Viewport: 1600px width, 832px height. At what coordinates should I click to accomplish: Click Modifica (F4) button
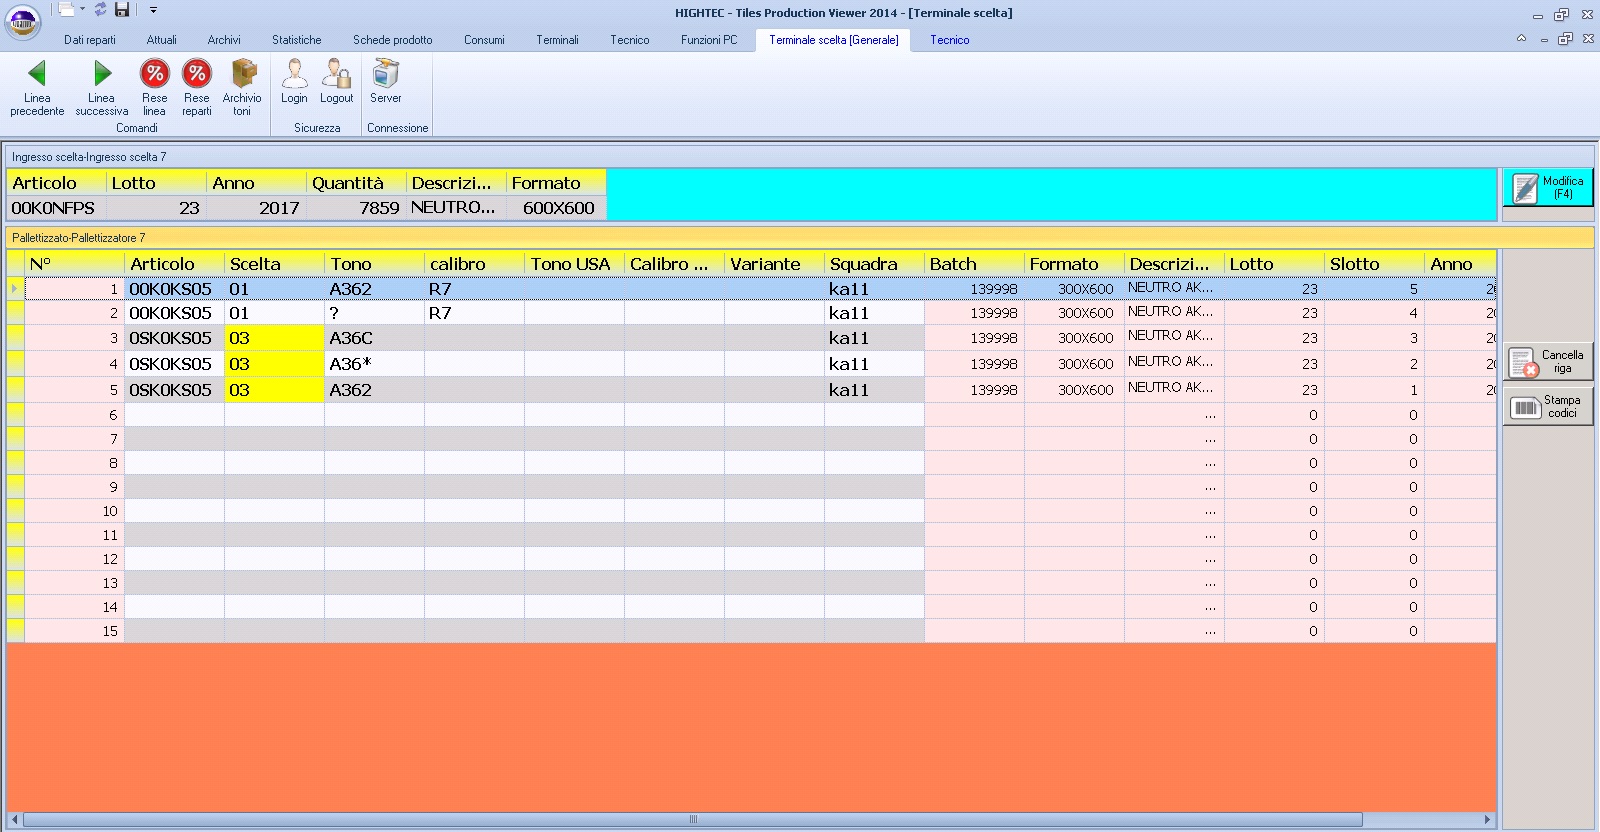click(x=1548, y=188)
